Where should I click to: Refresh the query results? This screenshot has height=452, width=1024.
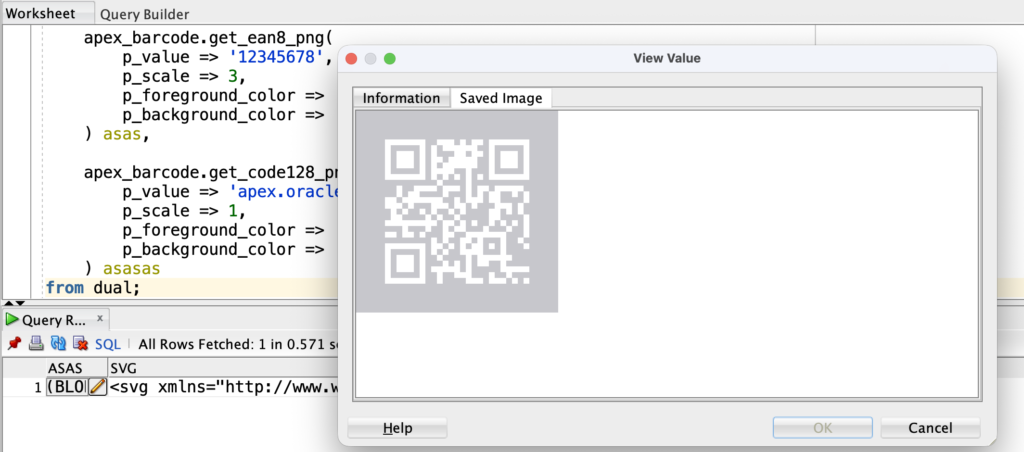point(58,344)
